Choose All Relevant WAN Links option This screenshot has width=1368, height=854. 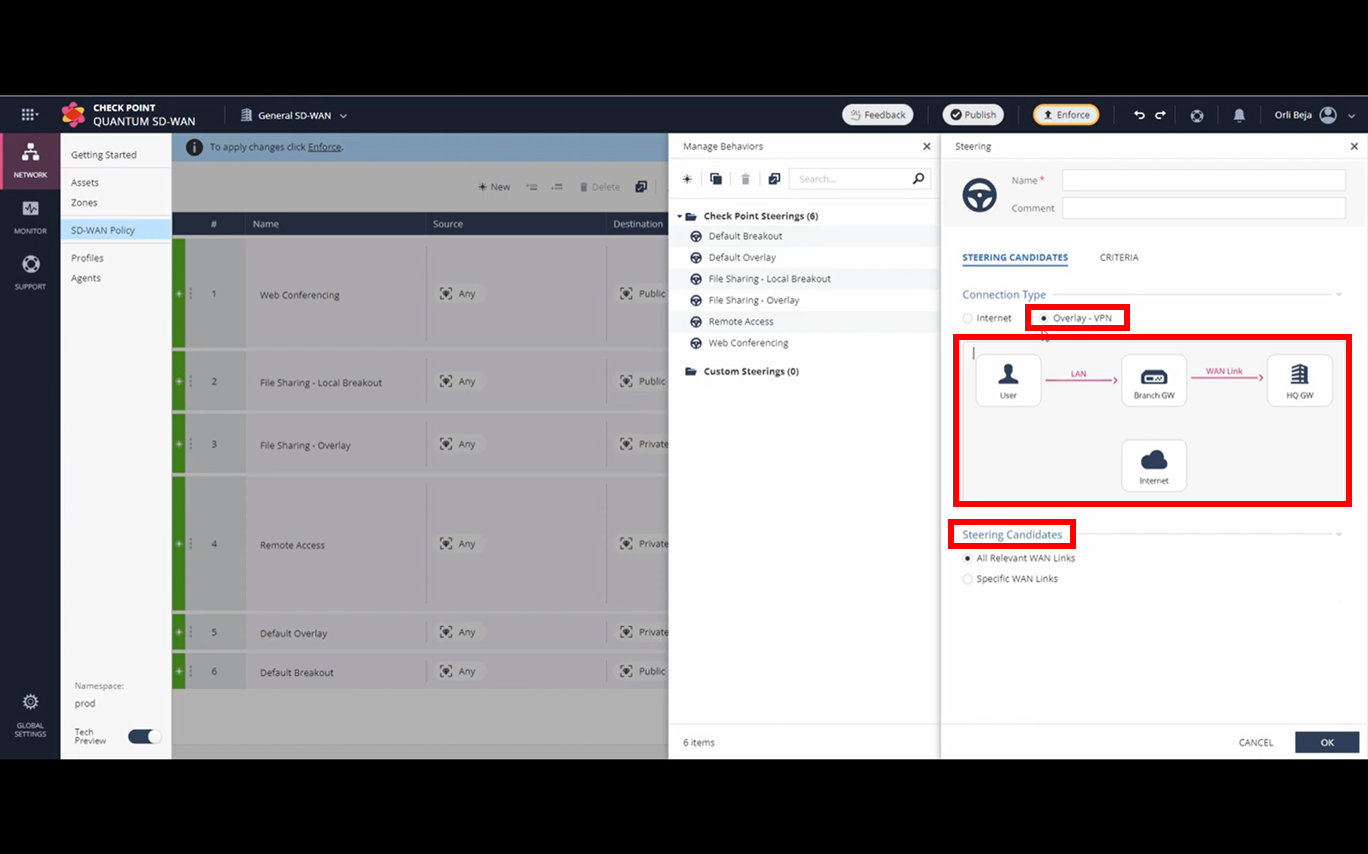pos(967,558)
